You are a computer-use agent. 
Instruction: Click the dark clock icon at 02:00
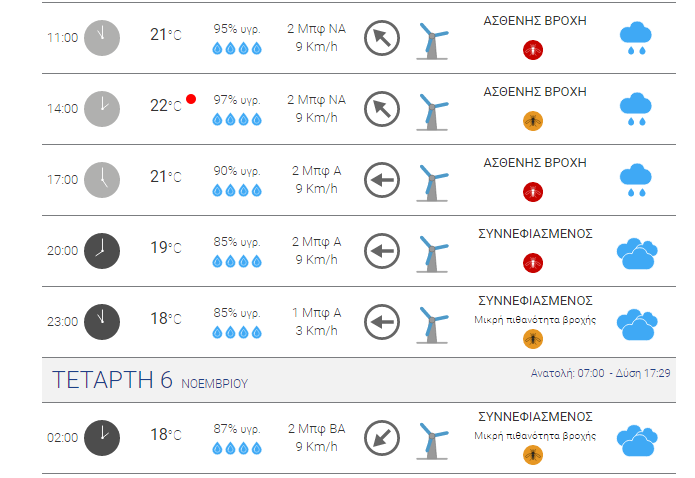[102, 438]
